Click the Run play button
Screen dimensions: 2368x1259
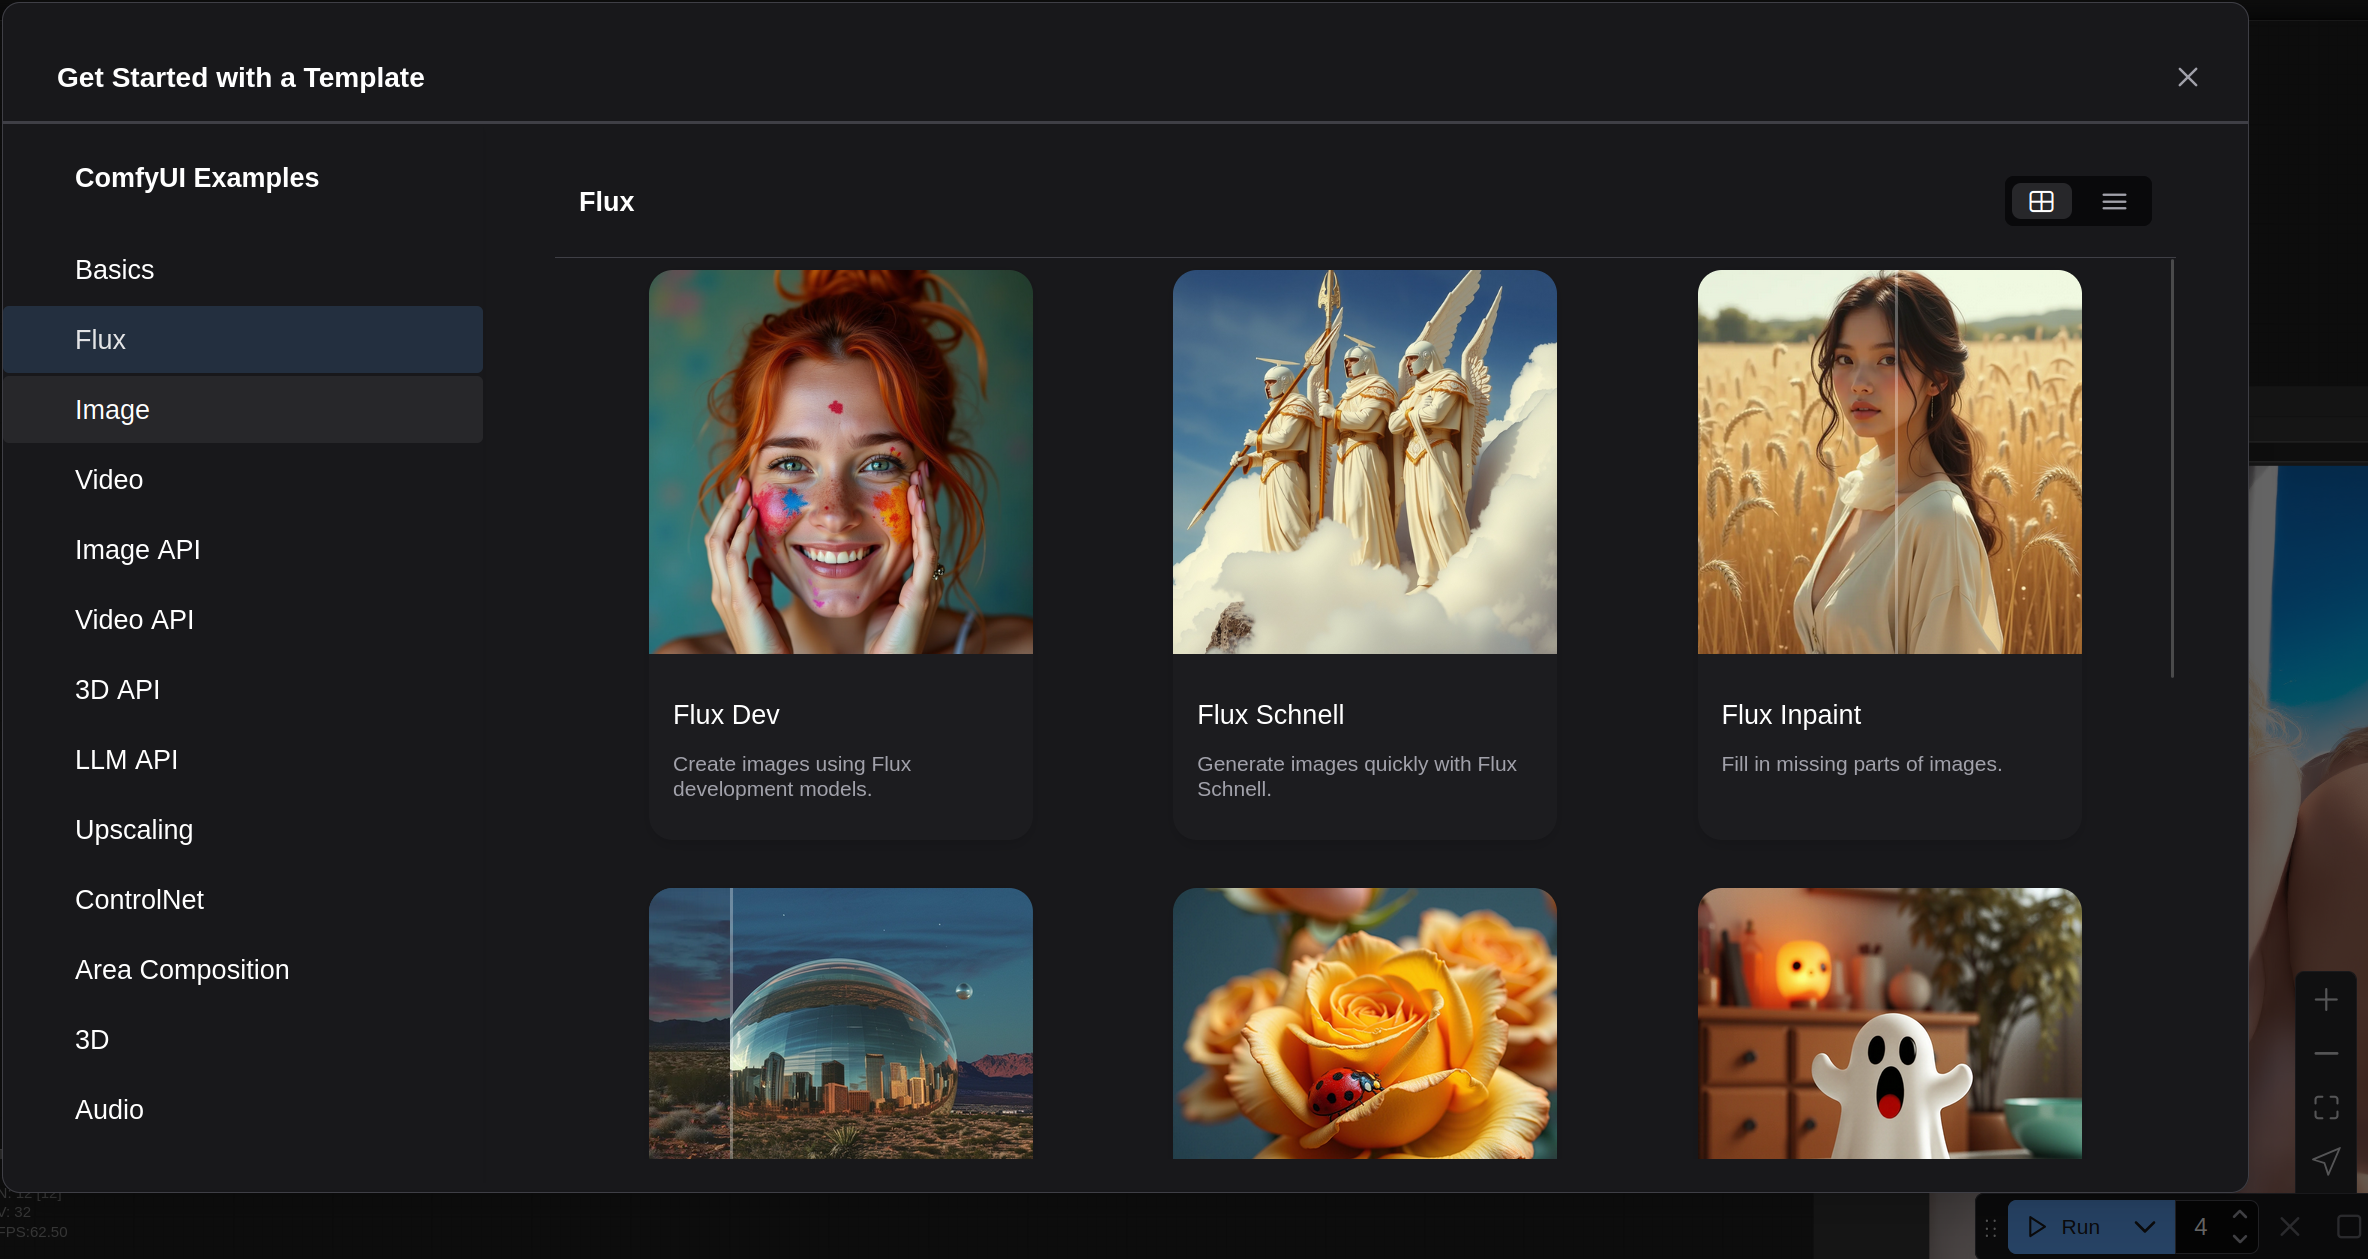coord(2064,1227)
